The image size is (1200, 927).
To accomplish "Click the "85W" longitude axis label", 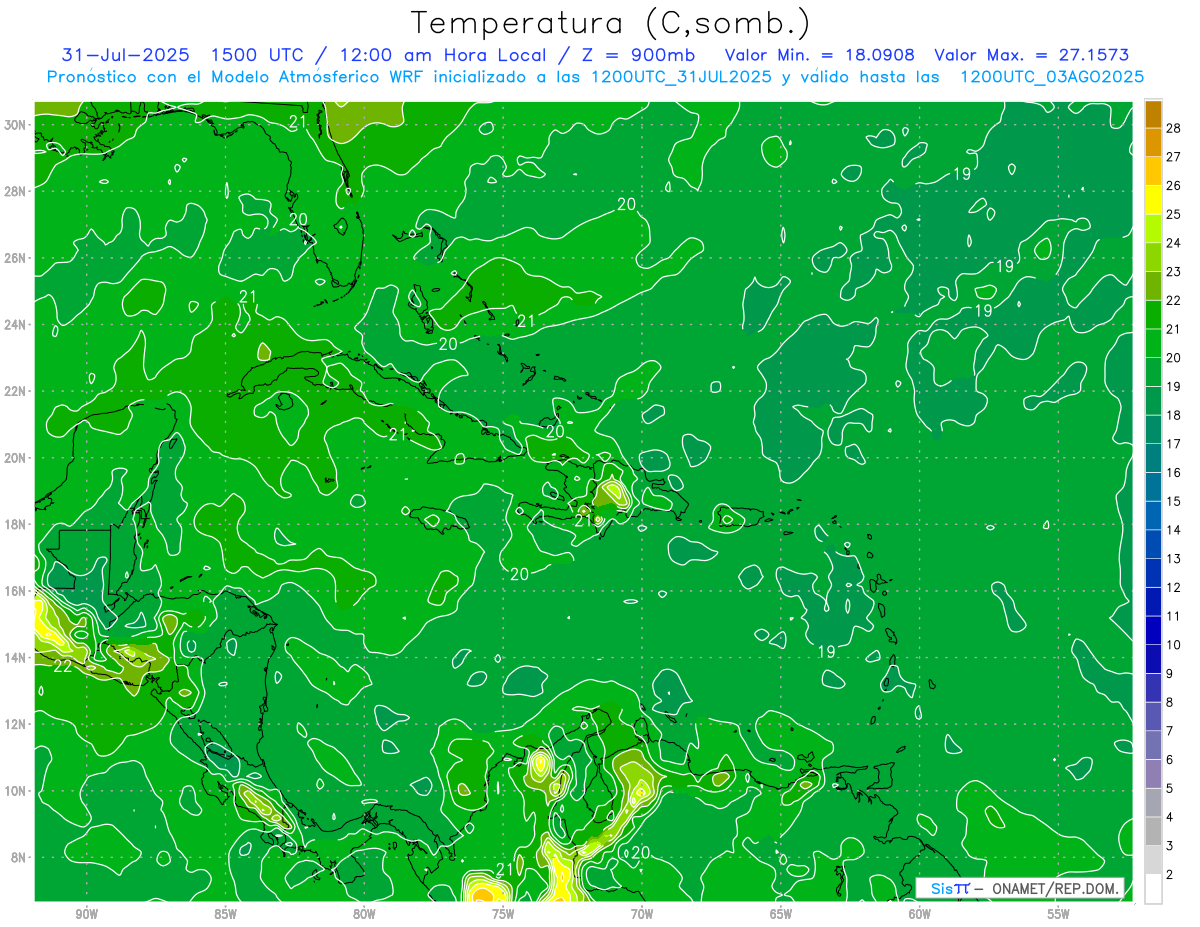I will (225, 914).
